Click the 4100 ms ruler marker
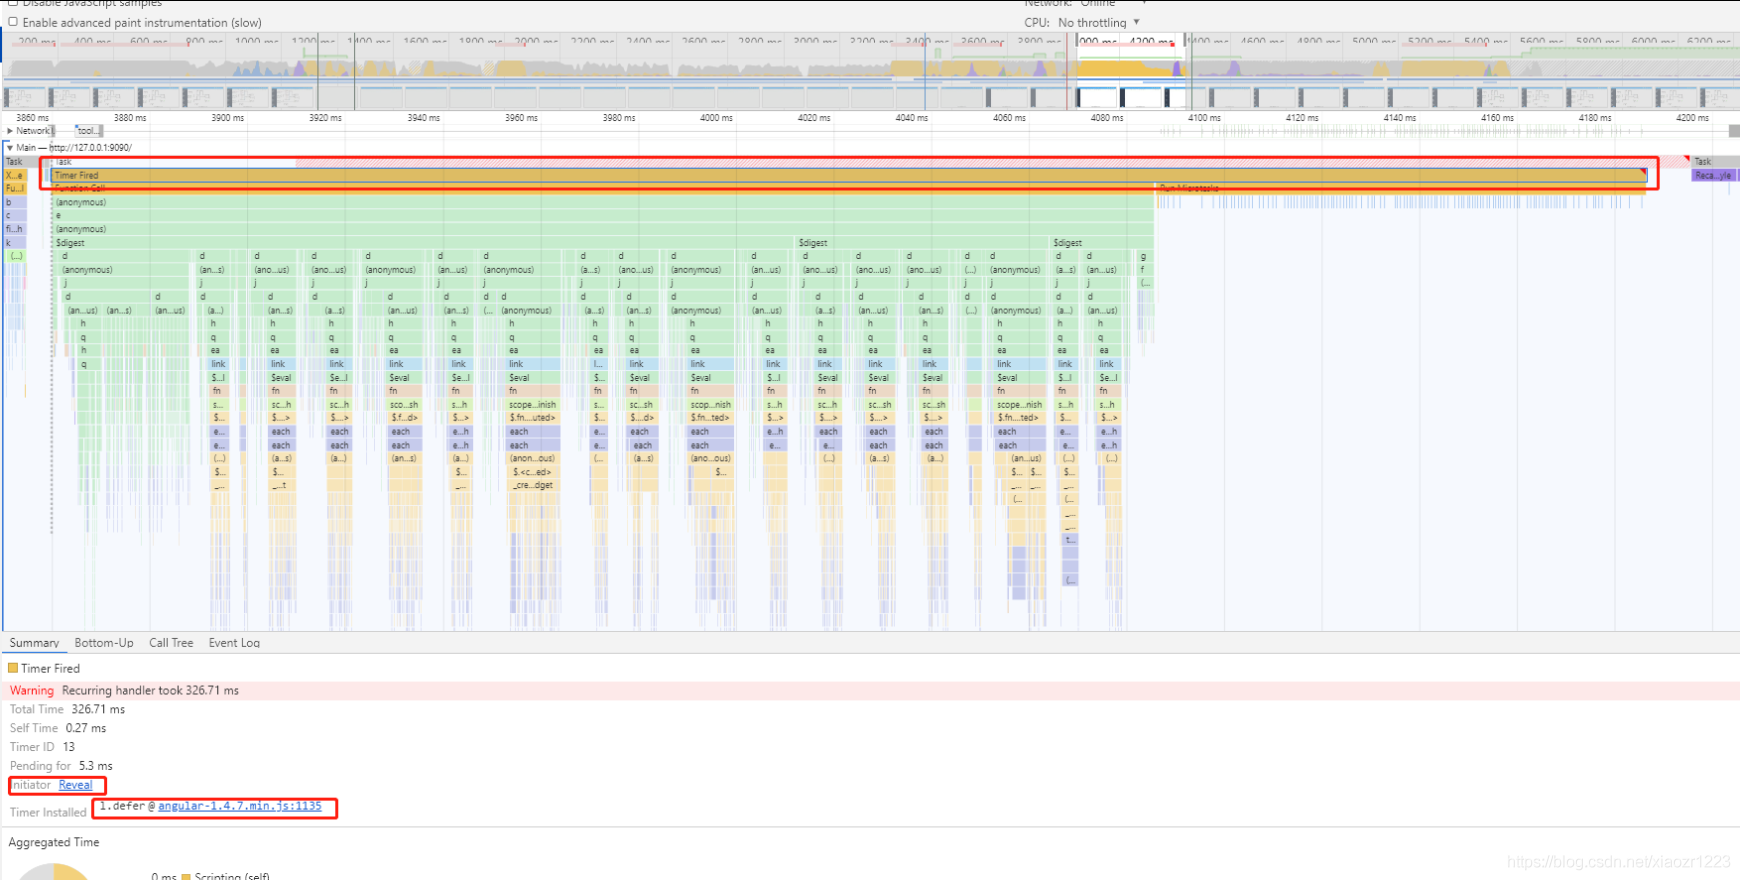The height and width of the screenshot is (880, 1740). coord(1204,118)
